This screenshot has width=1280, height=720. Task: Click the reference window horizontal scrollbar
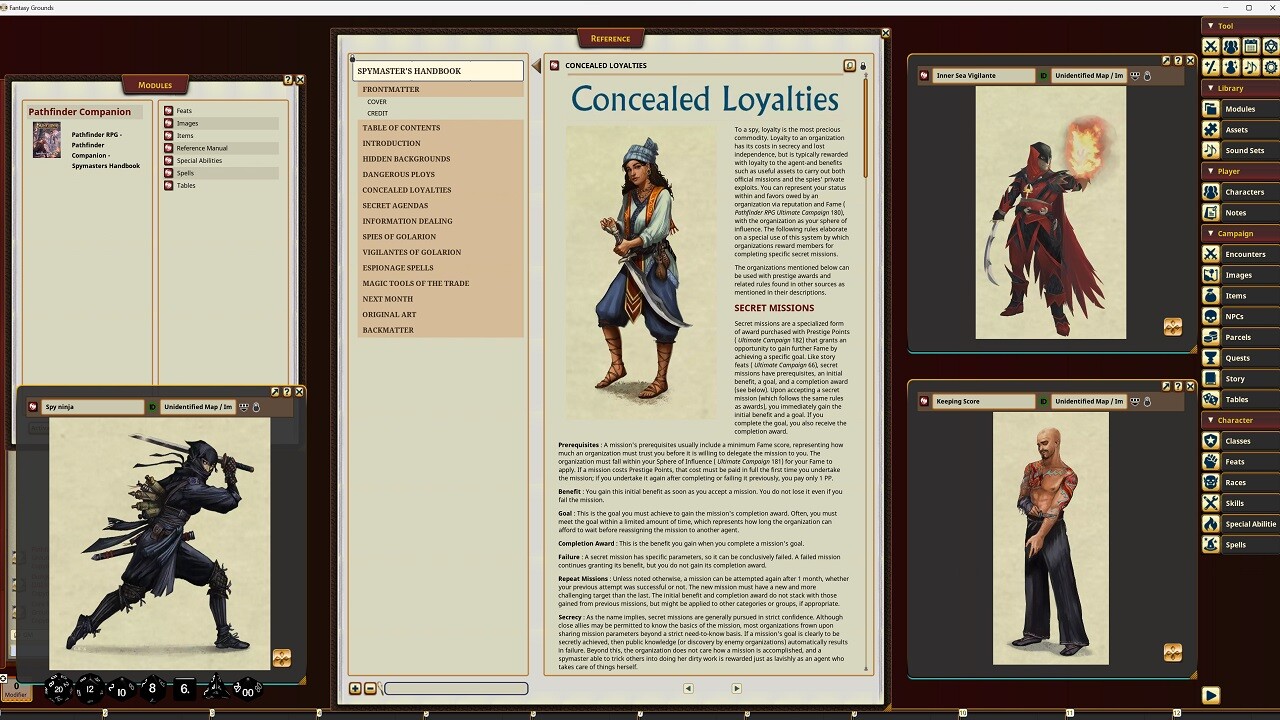coord(455,688)
